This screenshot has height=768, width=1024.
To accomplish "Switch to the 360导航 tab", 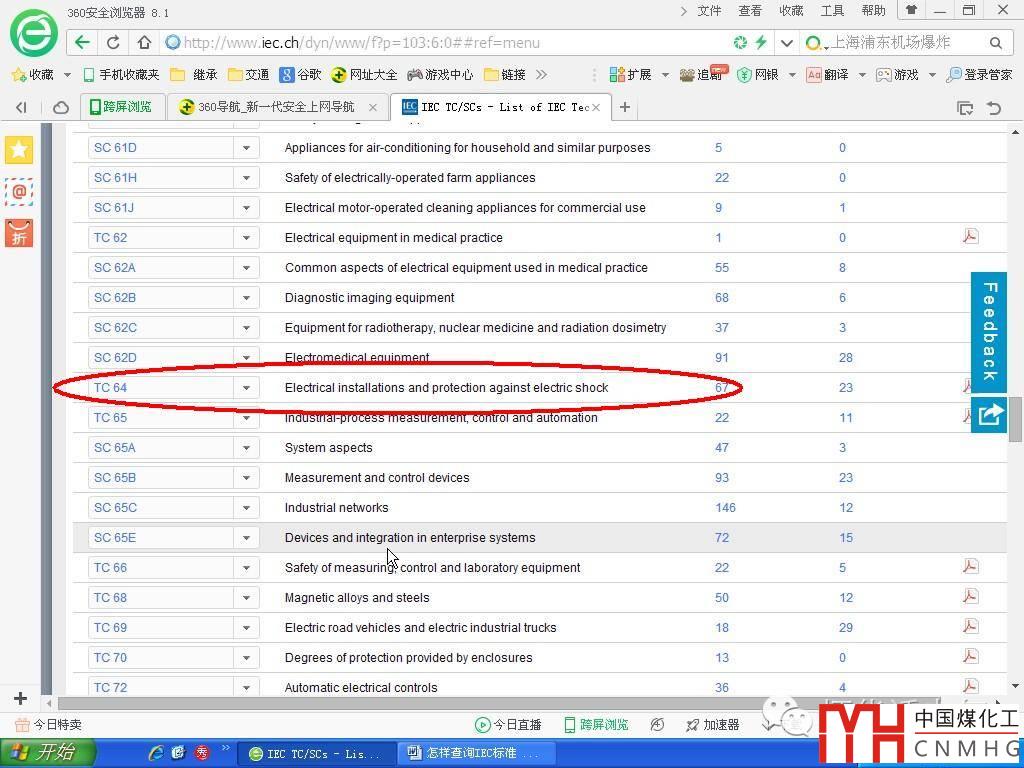I will pos(275,107).
